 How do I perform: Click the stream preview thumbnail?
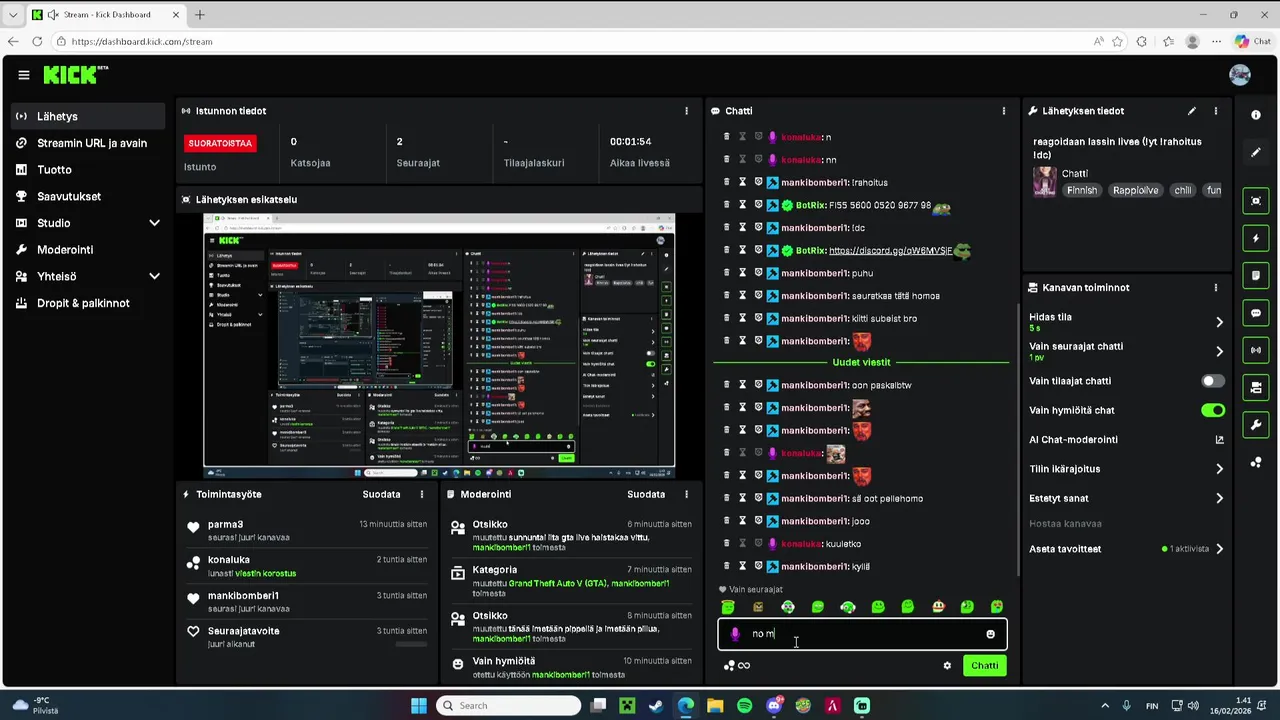pyautogui.click(x=439, y=346)
